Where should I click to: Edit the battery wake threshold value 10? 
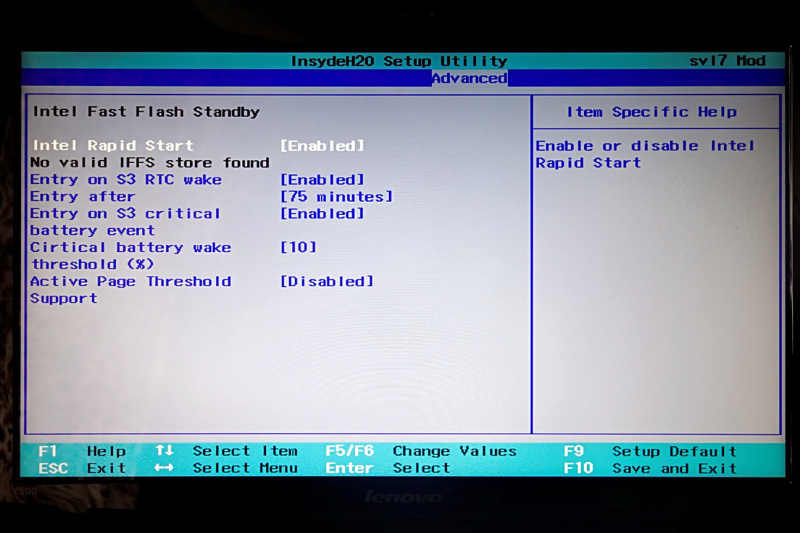pos(298,247)
